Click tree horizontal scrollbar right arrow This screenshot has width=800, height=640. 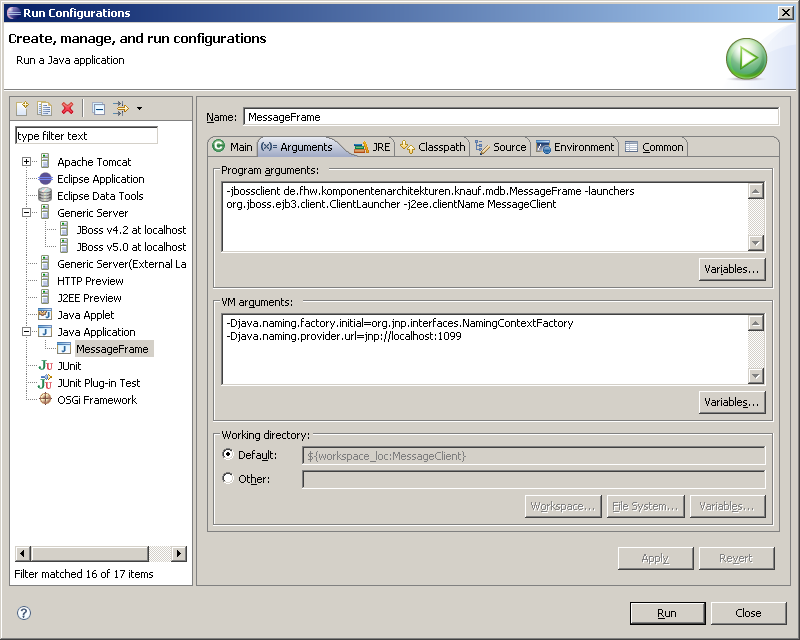point(179,553)
